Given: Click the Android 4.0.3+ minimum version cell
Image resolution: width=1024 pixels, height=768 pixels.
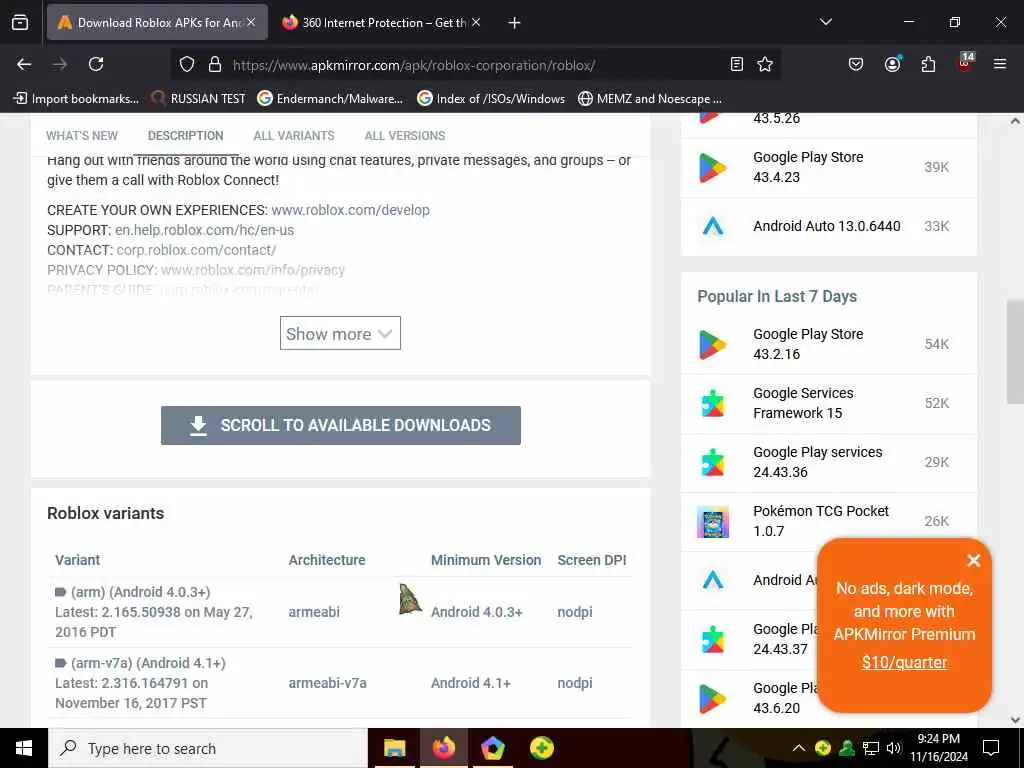Looking at the screenshot, I should (477, 612).
